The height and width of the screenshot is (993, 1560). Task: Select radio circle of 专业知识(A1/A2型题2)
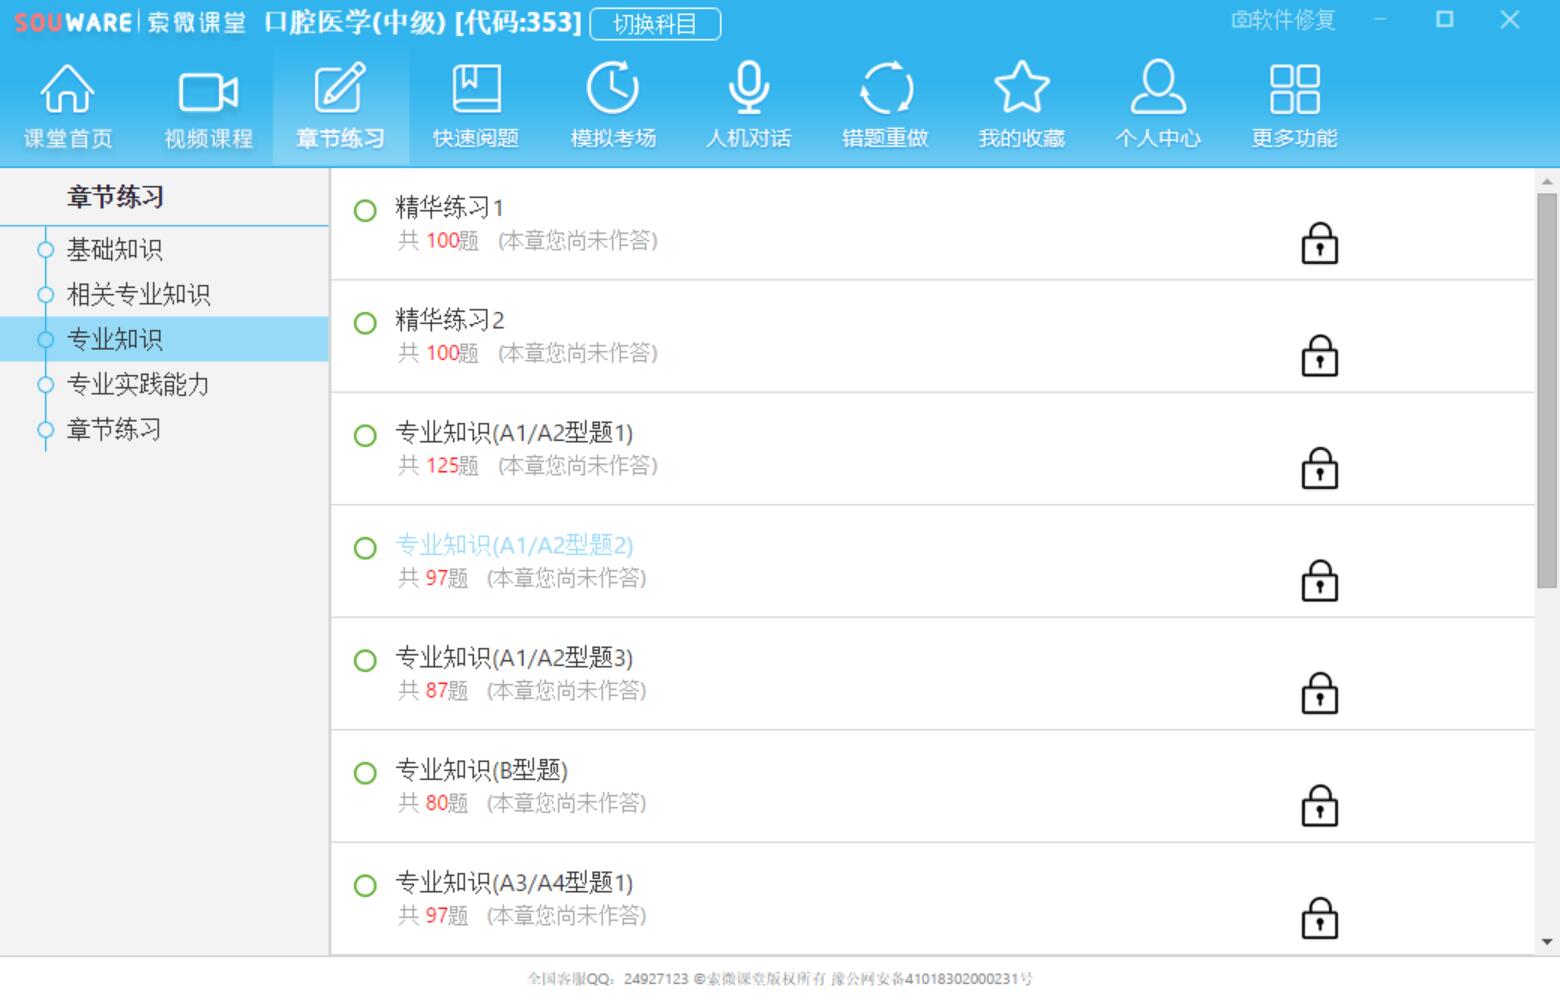(365, 548)
